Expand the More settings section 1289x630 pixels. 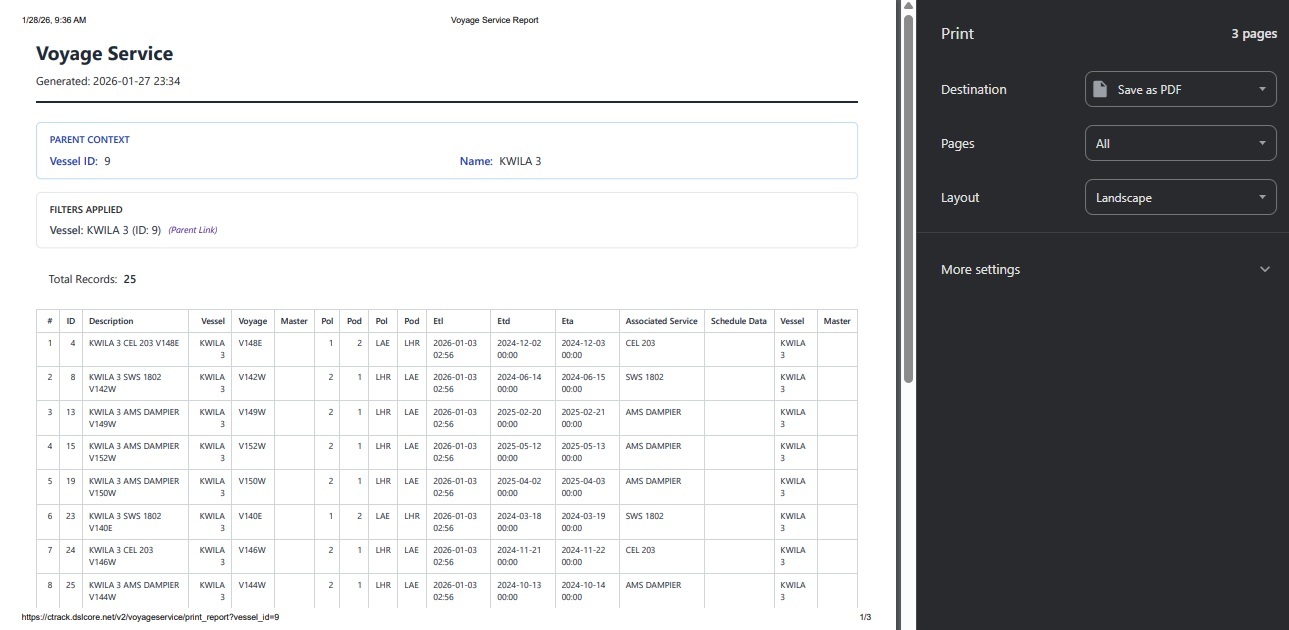[x=980, y=270]
